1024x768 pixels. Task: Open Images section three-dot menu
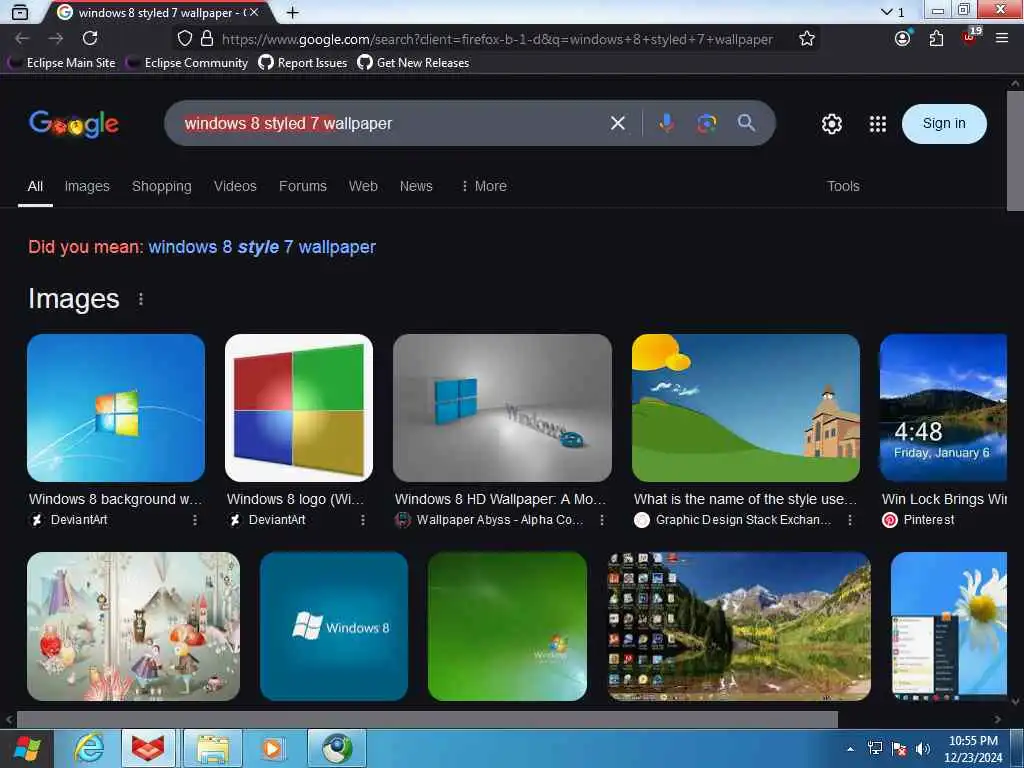[140, 299]
